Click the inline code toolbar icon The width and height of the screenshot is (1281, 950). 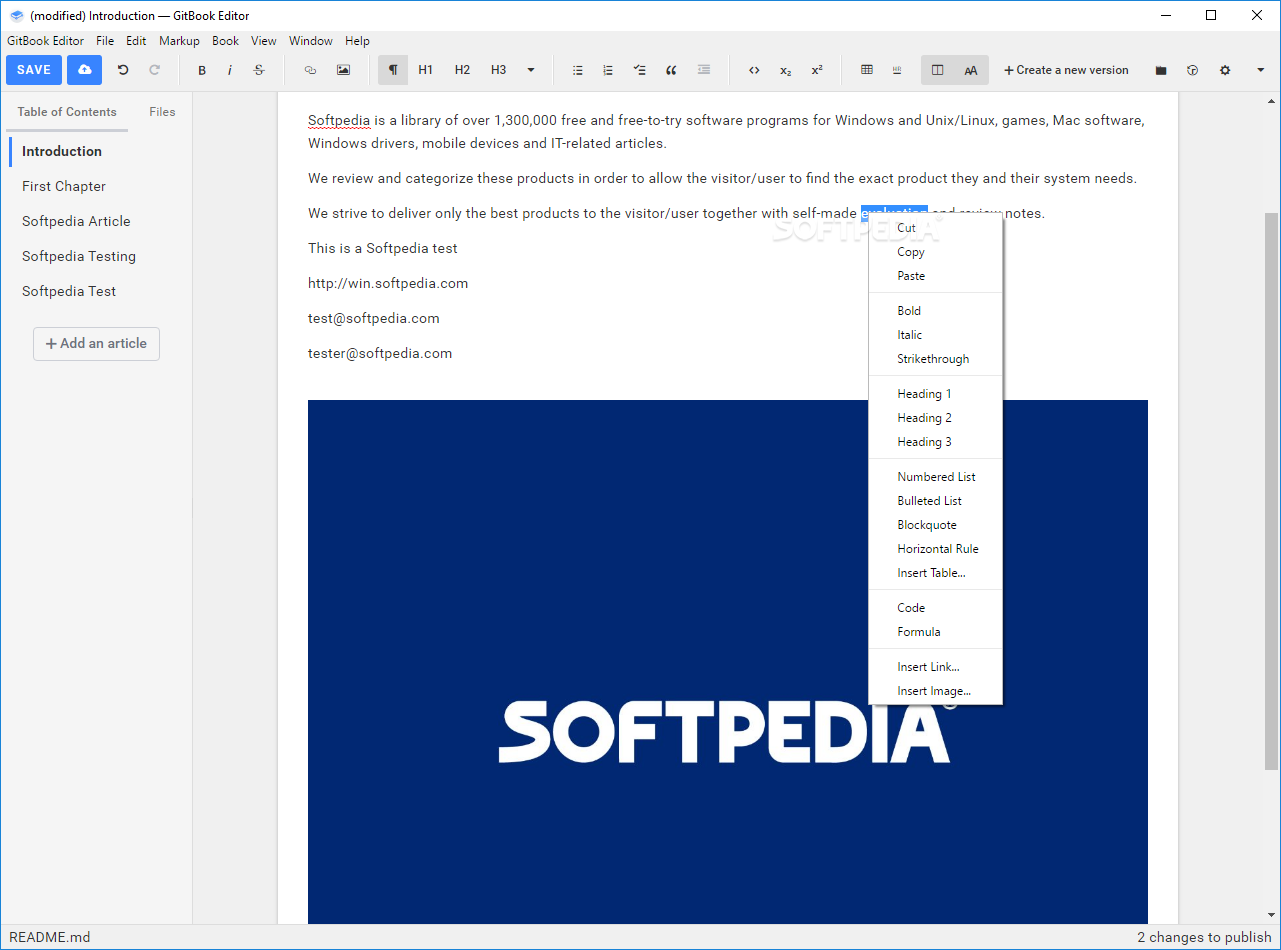coord(754,70)
